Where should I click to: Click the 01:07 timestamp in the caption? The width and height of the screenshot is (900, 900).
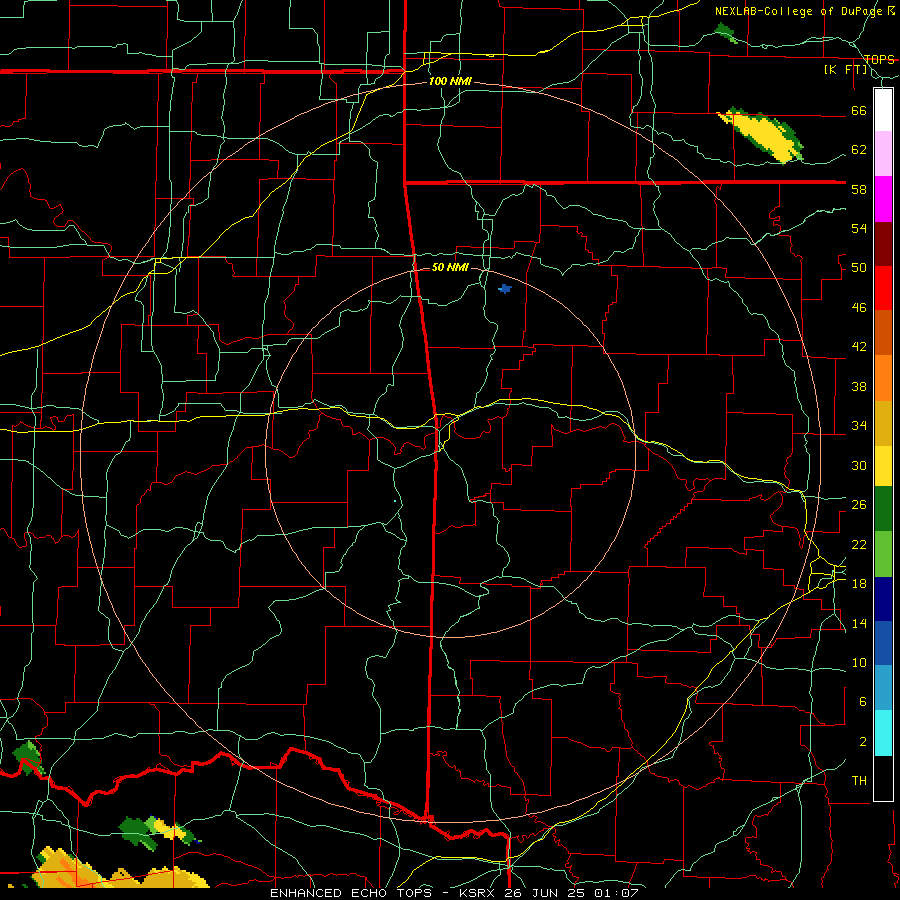click(618, 893)
